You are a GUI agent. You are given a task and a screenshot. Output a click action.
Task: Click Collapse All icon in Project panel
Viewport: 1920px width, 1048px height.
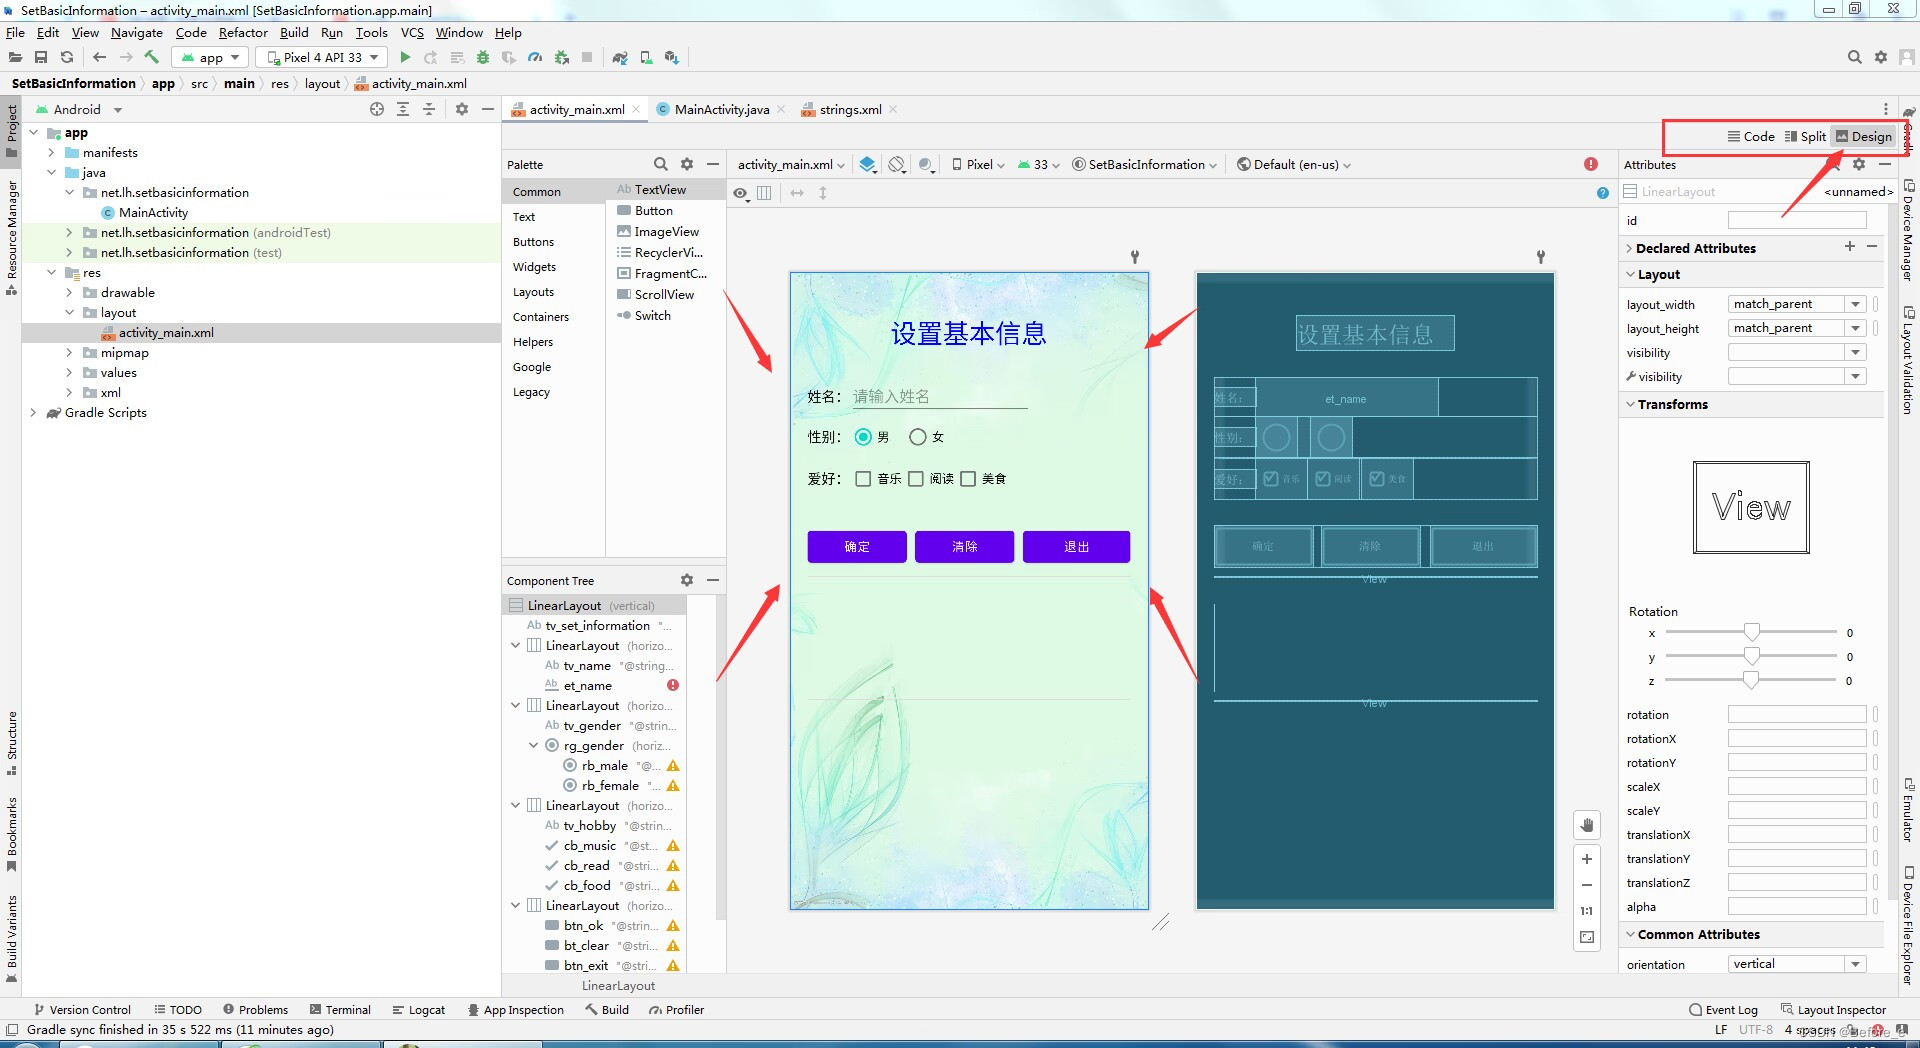pyautogui.click(x=429, y=109)
